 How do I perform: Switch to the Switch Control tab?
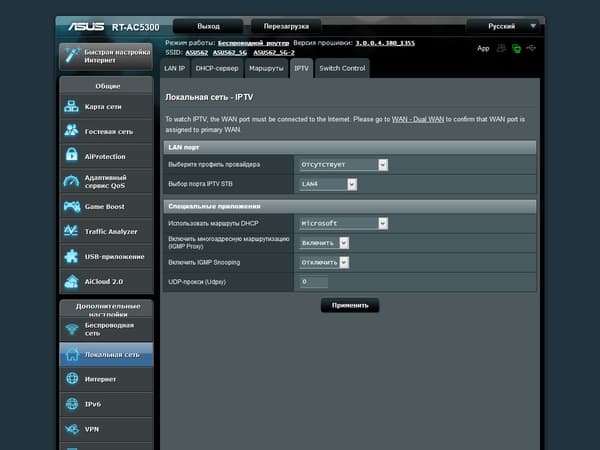click(x=342, y=68)
